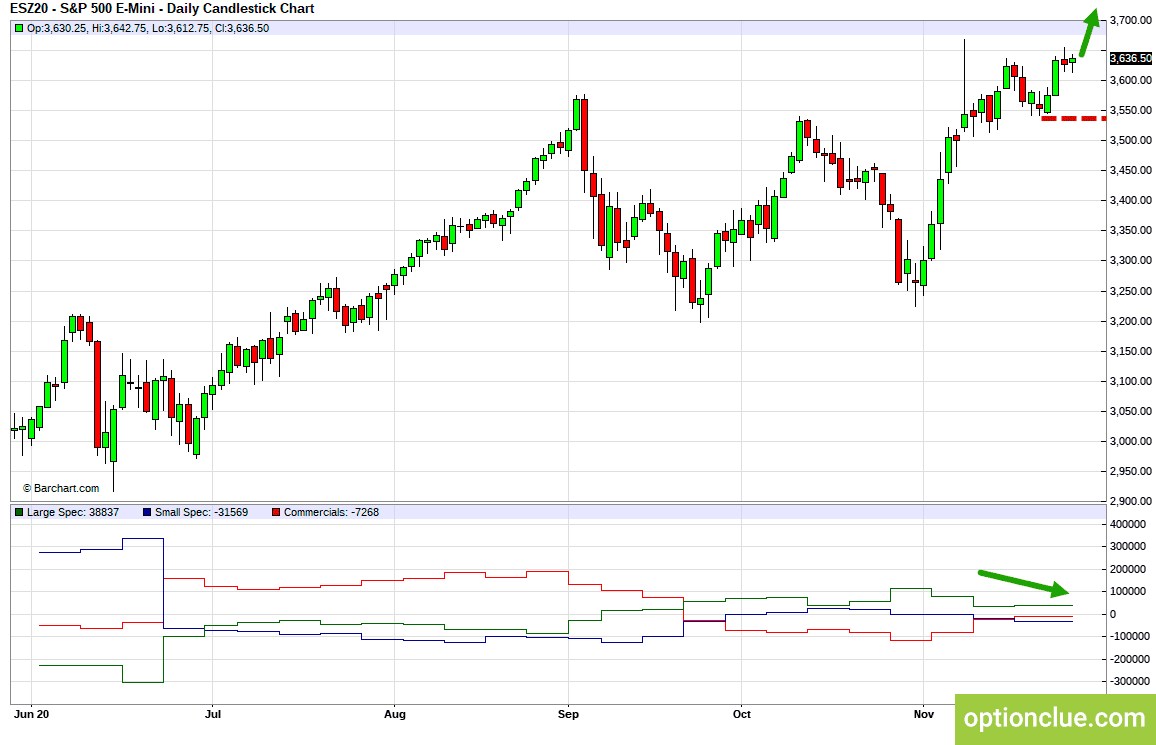
Task: Click the Aug label on time axis
Action: point(395,714)
